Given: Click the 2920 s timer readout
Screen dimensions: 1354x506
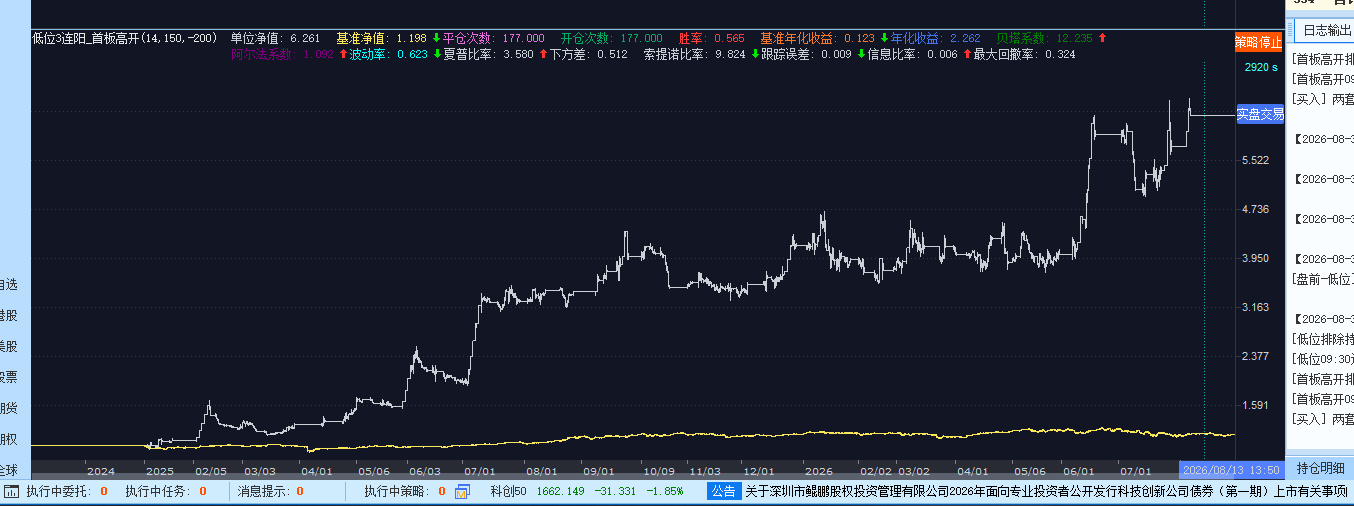Looking at the screenshot, I should pos(1261,68).
